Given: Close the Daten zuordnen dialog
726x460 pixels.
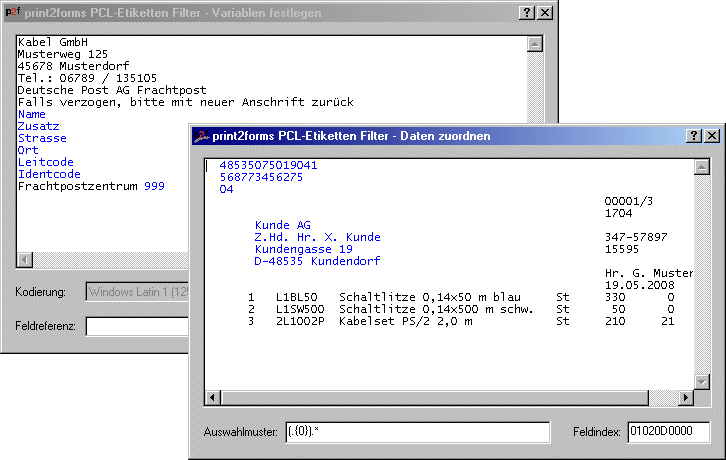Looking at the screenshot, I should coord(711,135).
